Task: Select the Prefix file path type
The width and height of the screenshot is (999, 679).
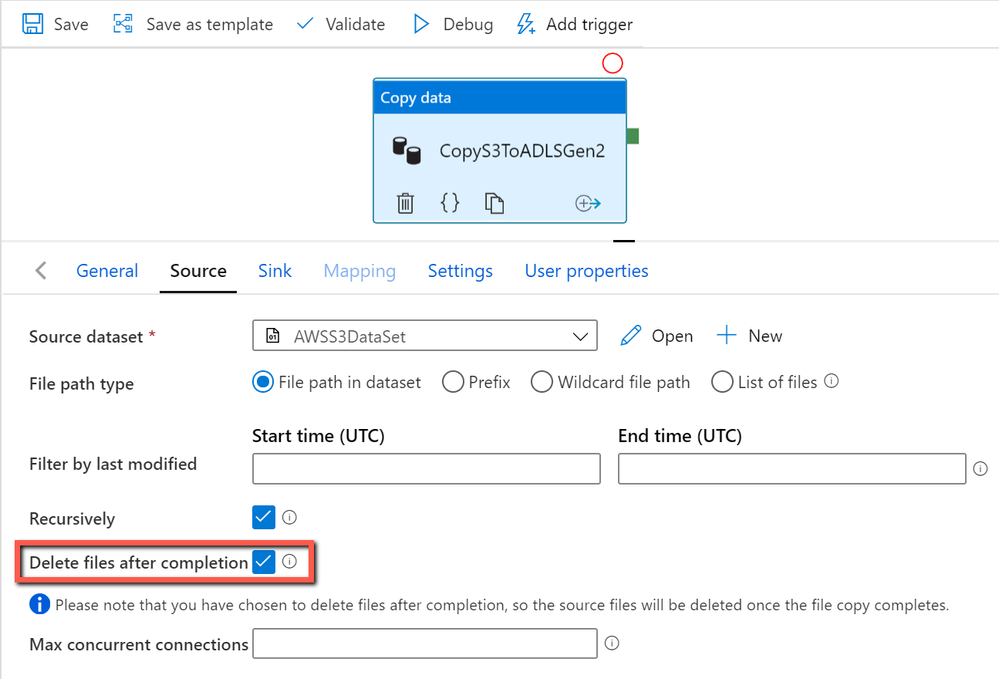Action: tap(453, 382)
